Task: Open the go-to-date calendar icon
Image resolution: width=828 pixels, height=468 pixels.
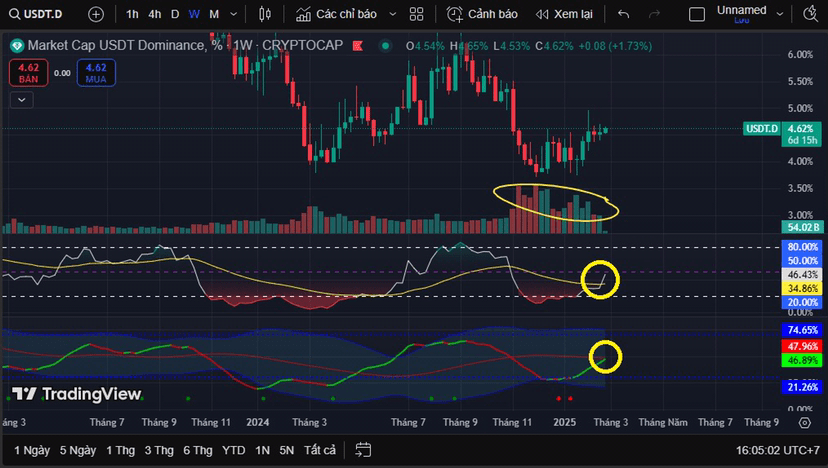Action: tap(363, 450)
